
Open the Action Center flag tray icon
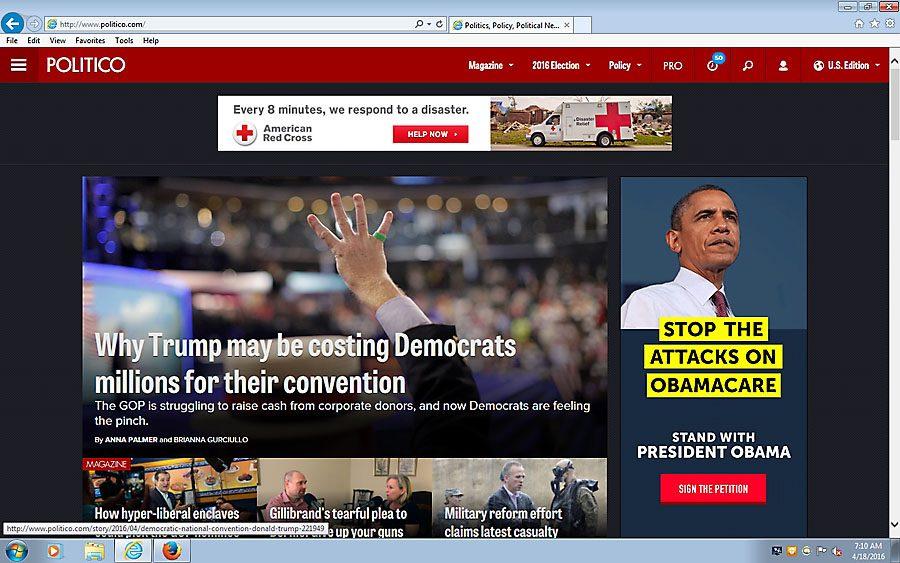tap(822, 551)
